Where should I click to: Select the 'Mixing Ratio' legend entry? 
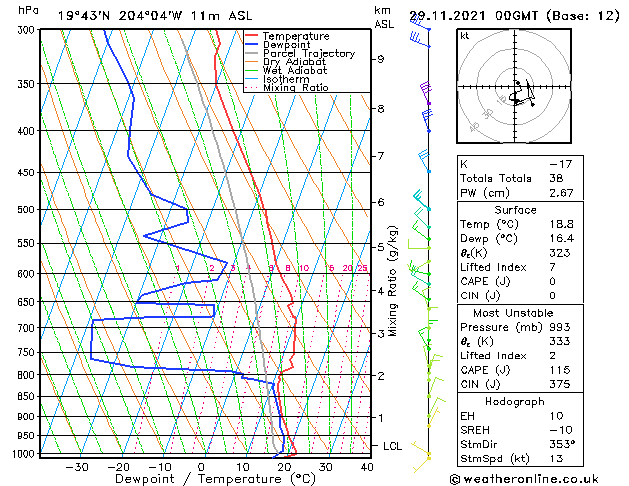(296, 87)
